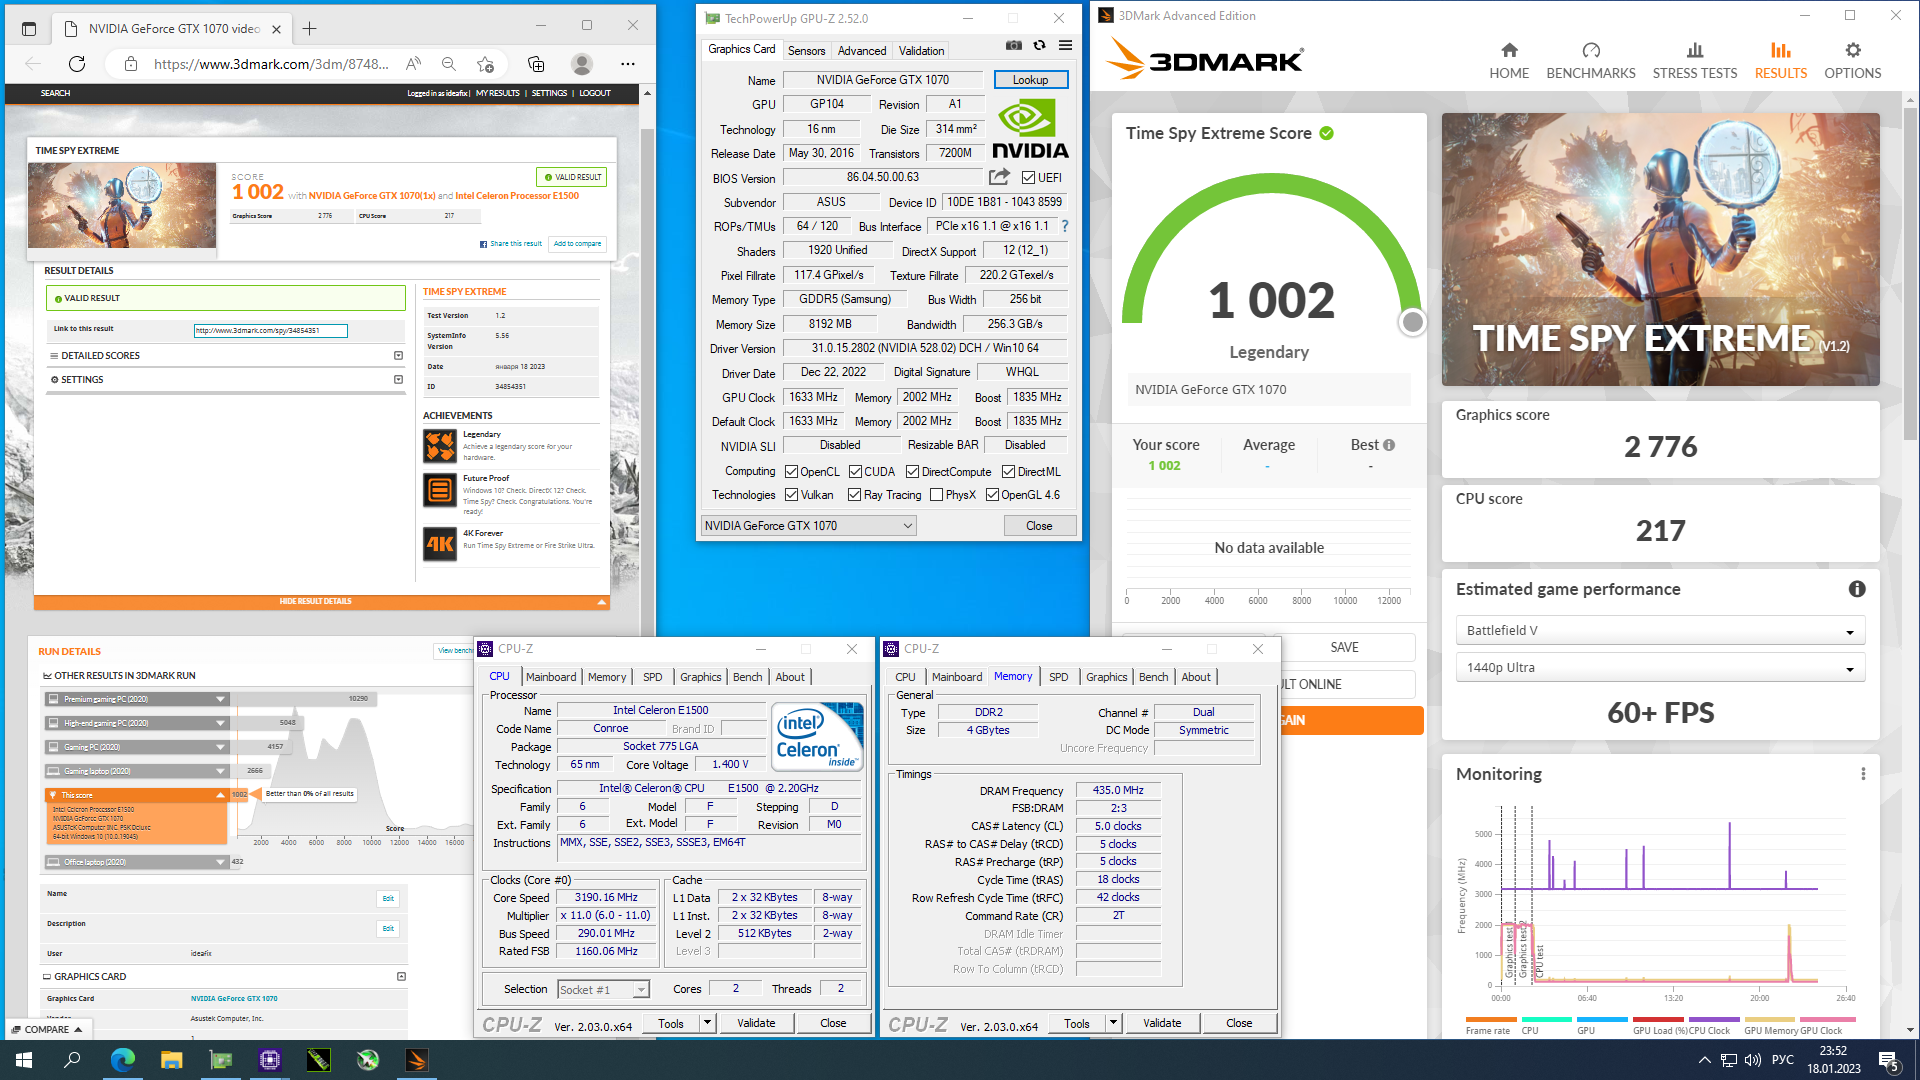Click GPU-Z refresh icon

(x=1040, y=45)
